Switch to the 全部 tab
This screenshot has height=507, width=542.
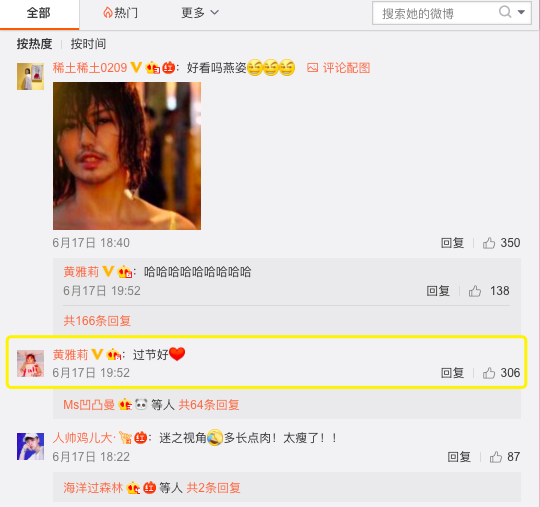(x=39, y=13)
